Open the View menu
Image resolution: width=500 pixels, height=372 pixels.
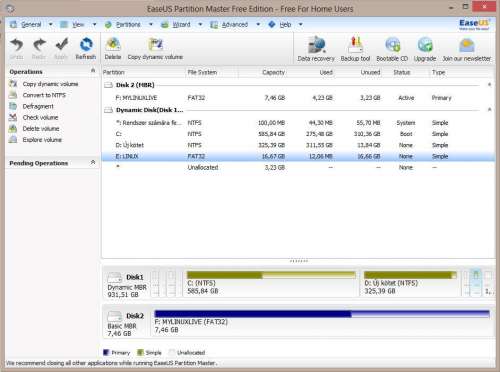pos(78,24)
